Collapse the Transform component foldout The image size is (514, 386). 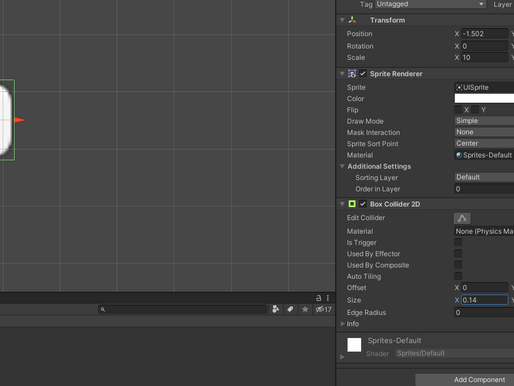(x=342, y=20)
